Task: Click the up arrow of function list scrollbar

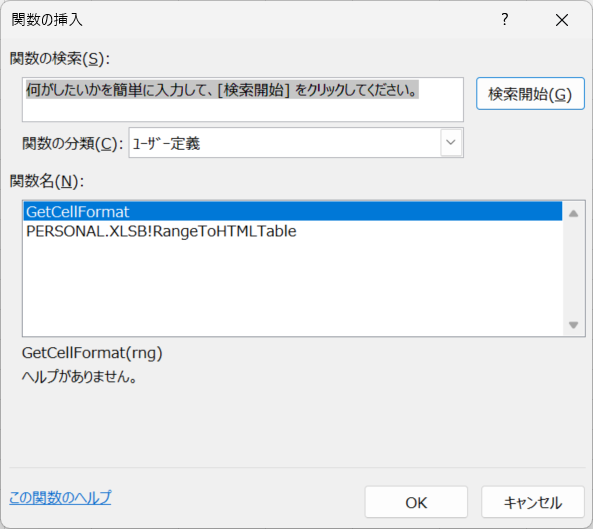Action: point(573,214)
